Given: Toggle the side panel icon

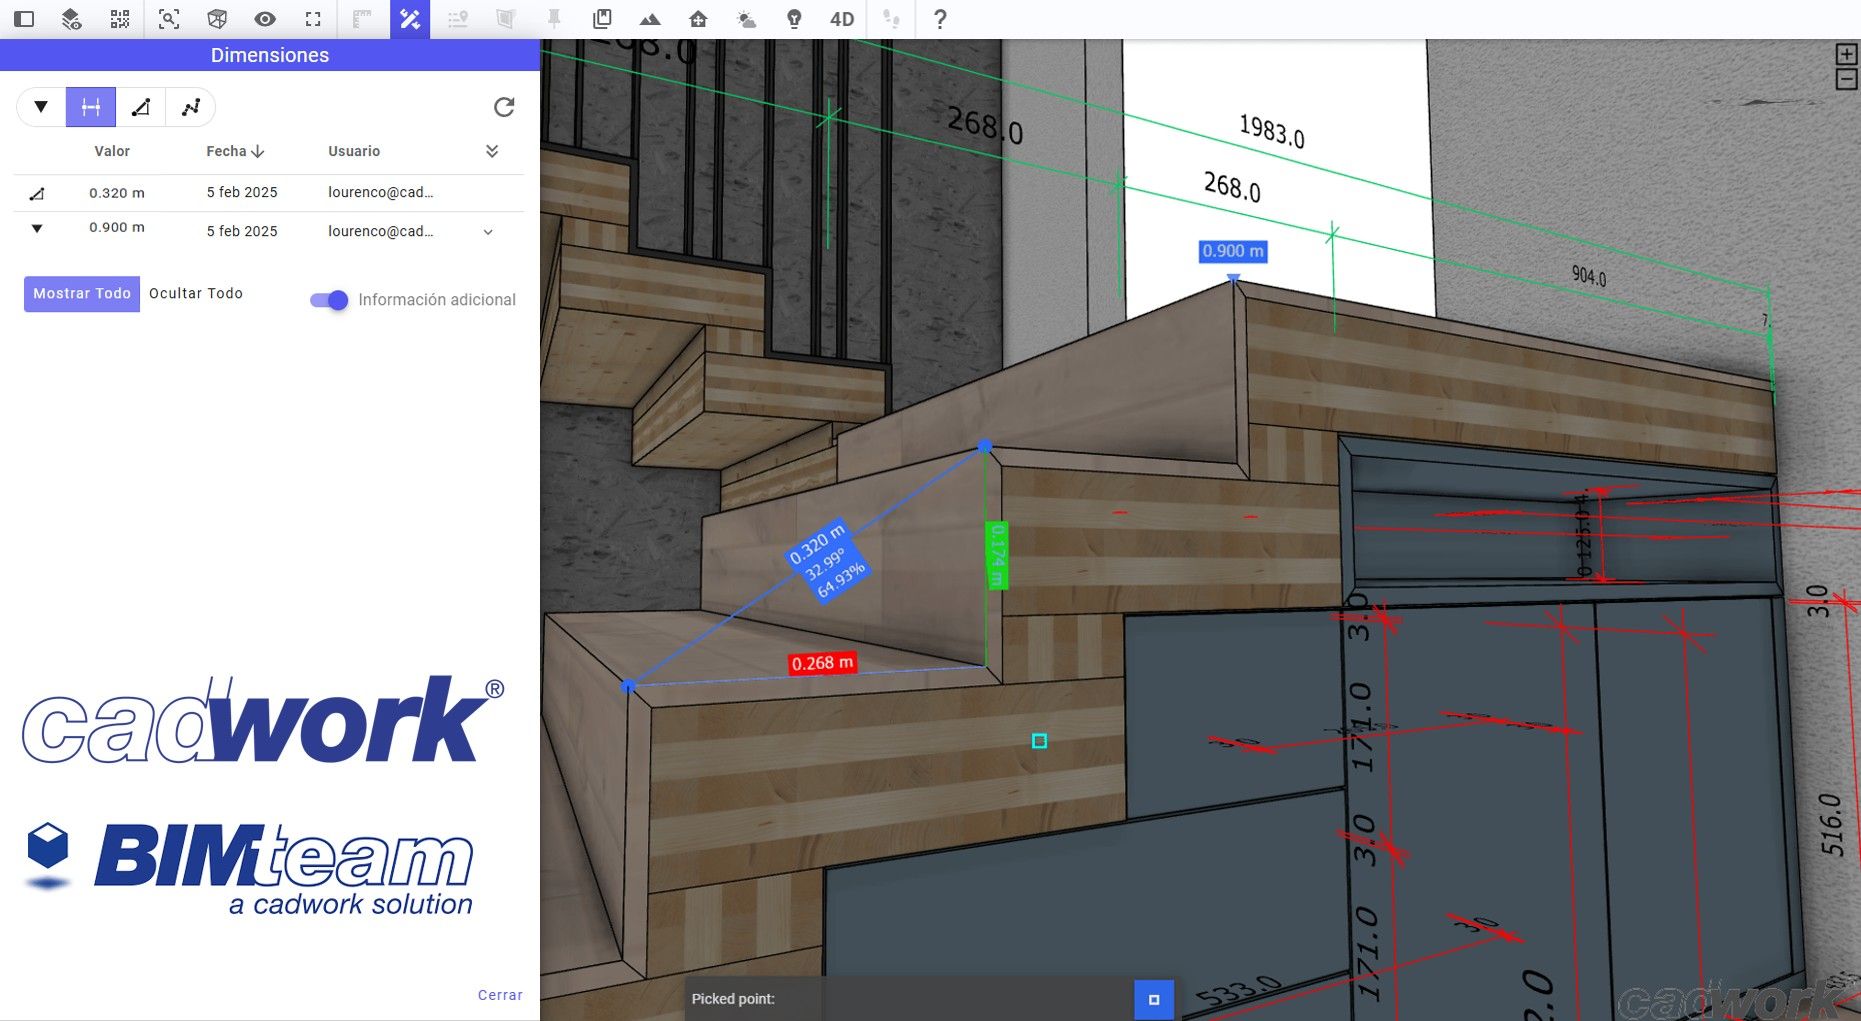Looking at the screenshot, I should pos(24,19).
